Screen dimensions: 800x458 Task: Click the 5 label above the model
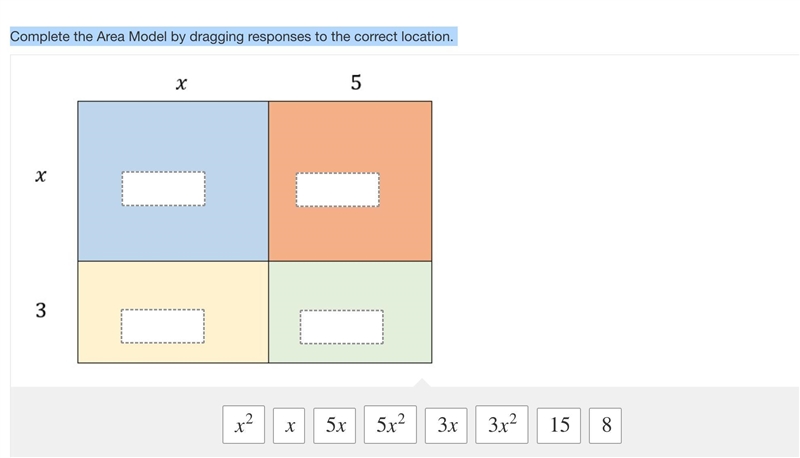tap(356, 82)
